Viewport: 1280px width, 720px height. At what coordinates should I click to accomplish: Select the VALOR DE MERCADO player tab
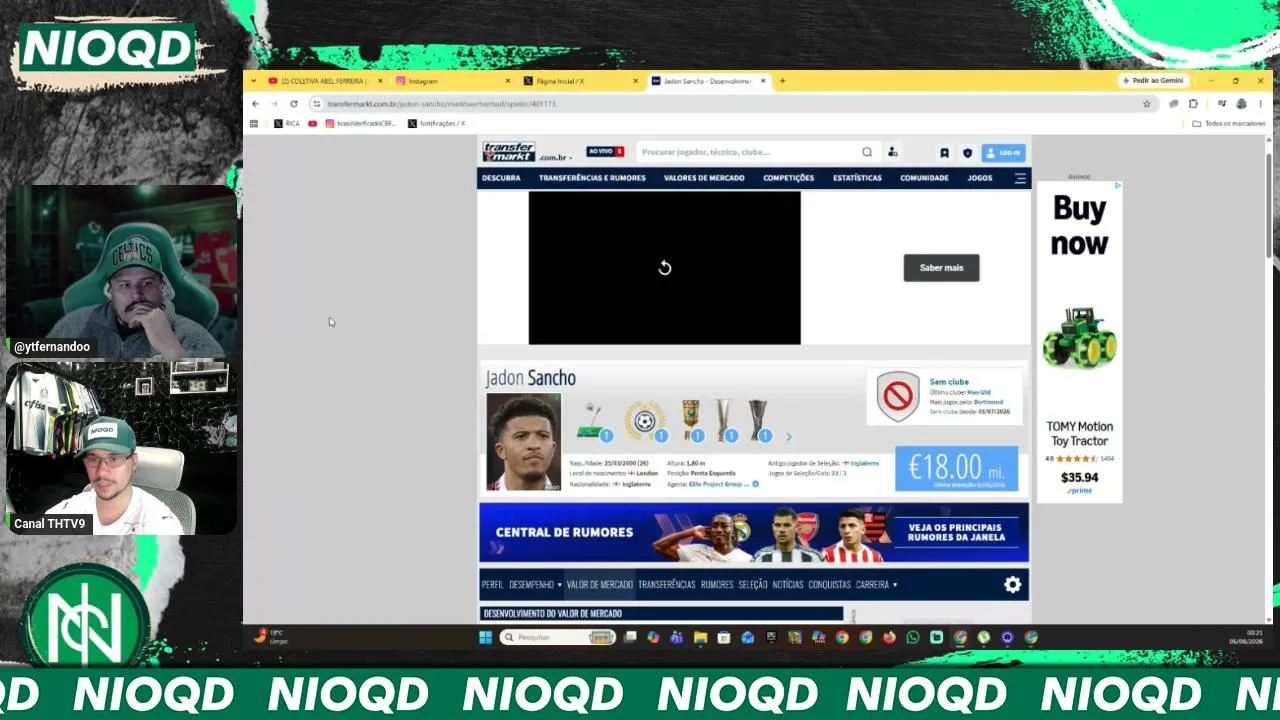[x=600, y=585]
